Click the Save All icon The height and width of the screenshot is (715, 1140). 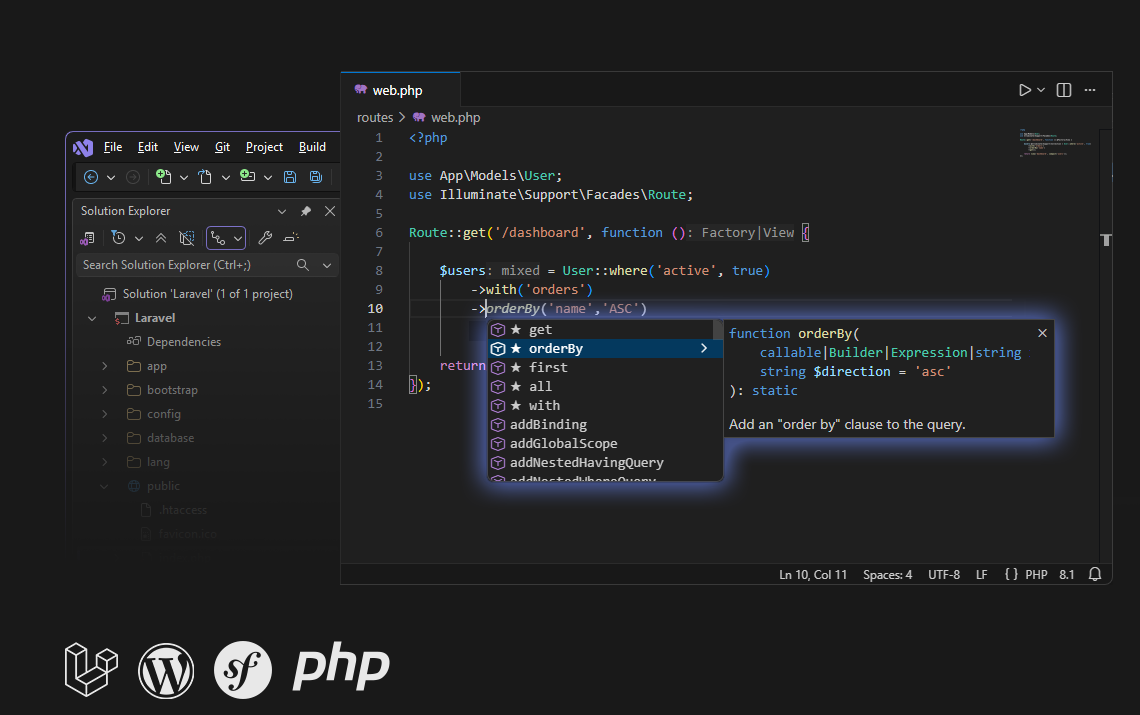point(316,177)
